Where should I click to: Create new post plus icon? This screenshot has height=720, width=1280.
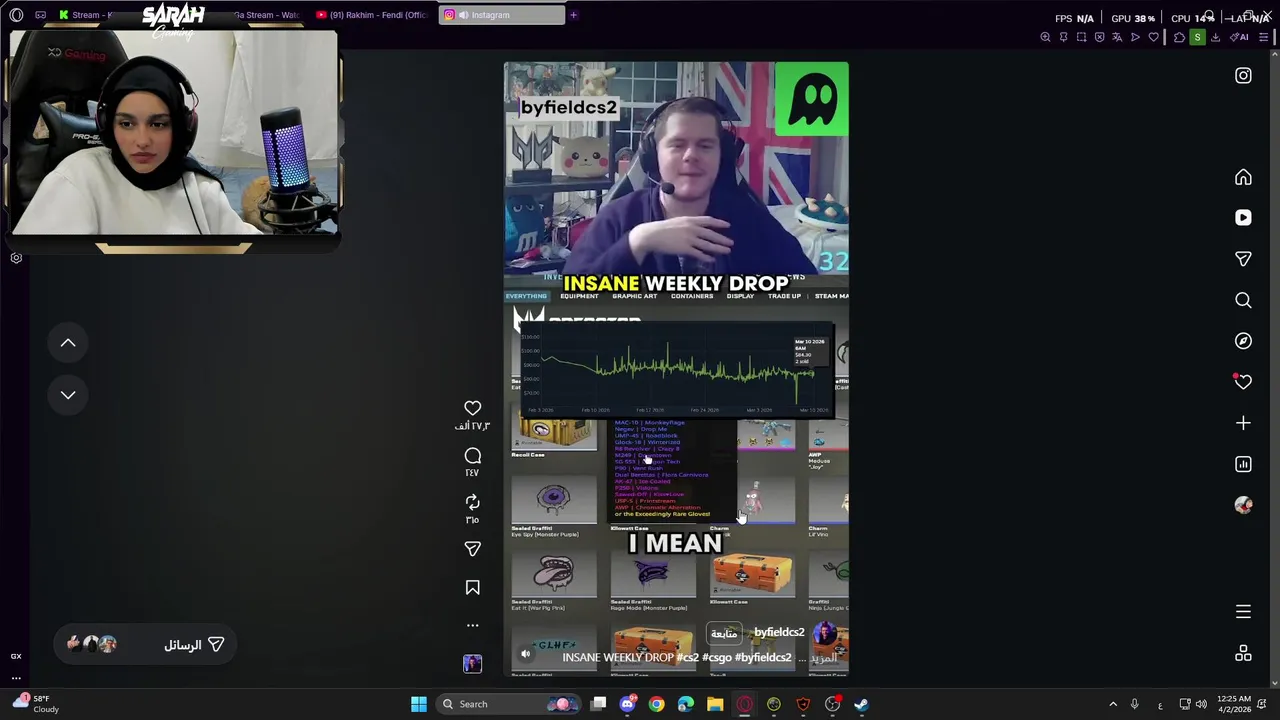(x=1243, y=423)
